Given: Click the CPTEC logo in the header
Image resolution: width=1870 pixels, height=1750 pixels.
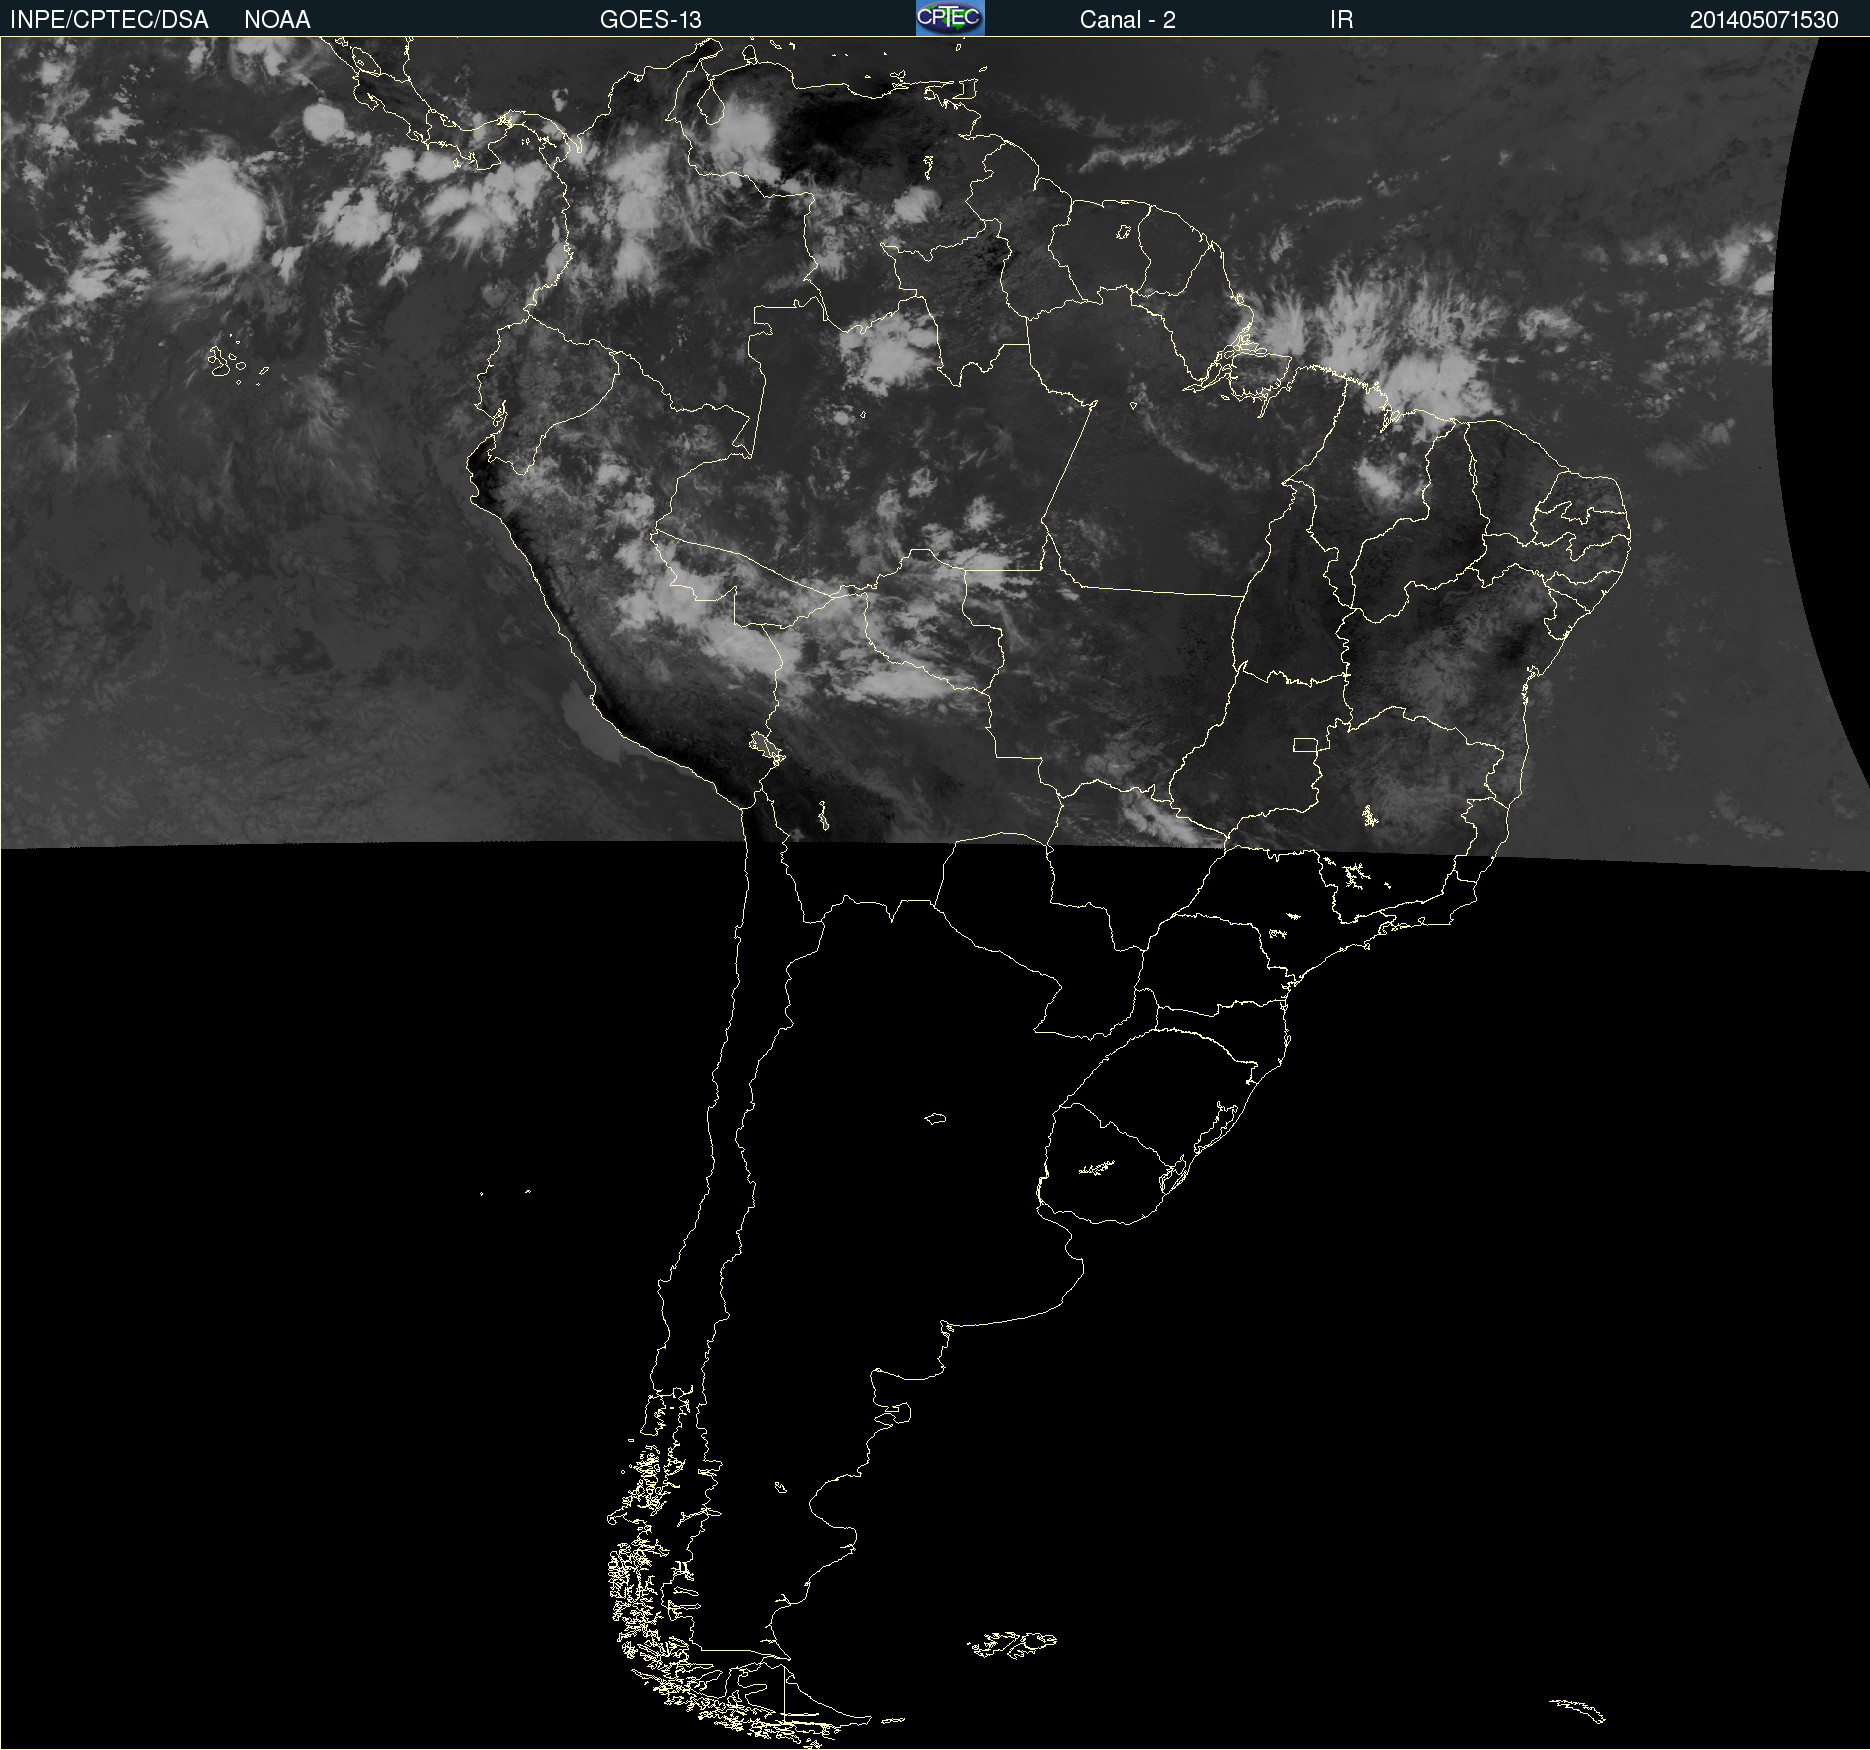Looking at the screenshot, I should tap(950, 18).
